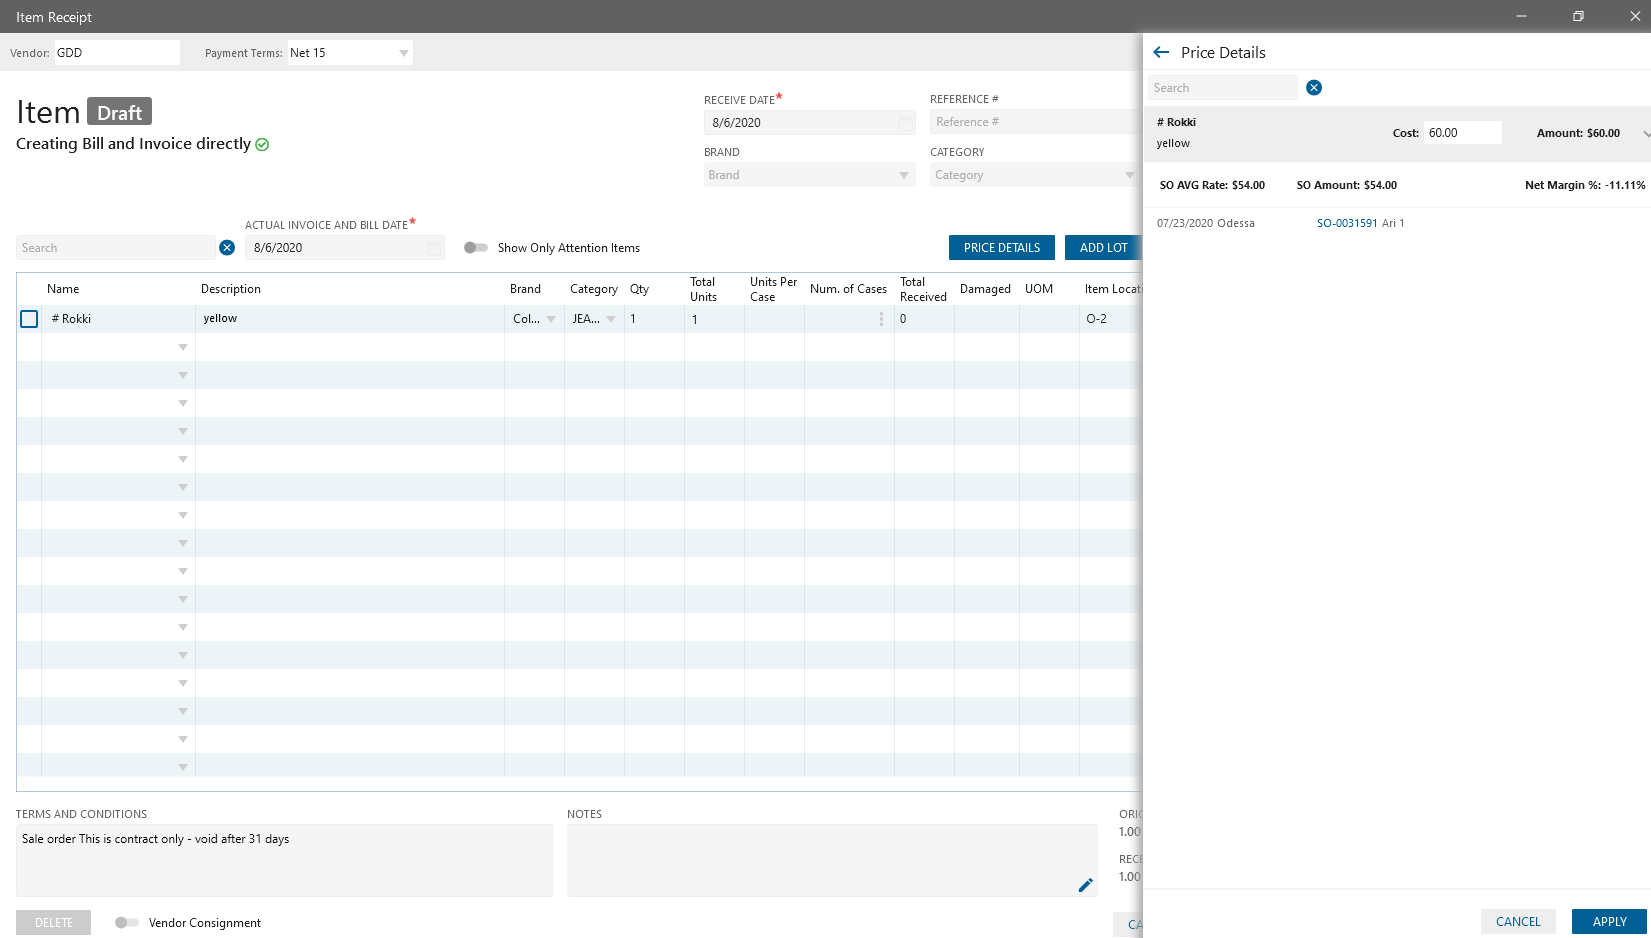Click the ADD LOT button
The width and height of the screenshot is (1651, 938).
tap(1103, 248)
